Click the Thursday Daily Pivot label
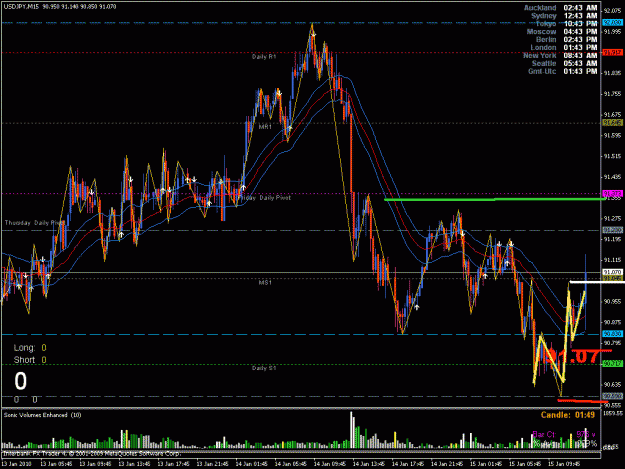The height and width of the screenshot is (469, 625). (x=34, y=223)
